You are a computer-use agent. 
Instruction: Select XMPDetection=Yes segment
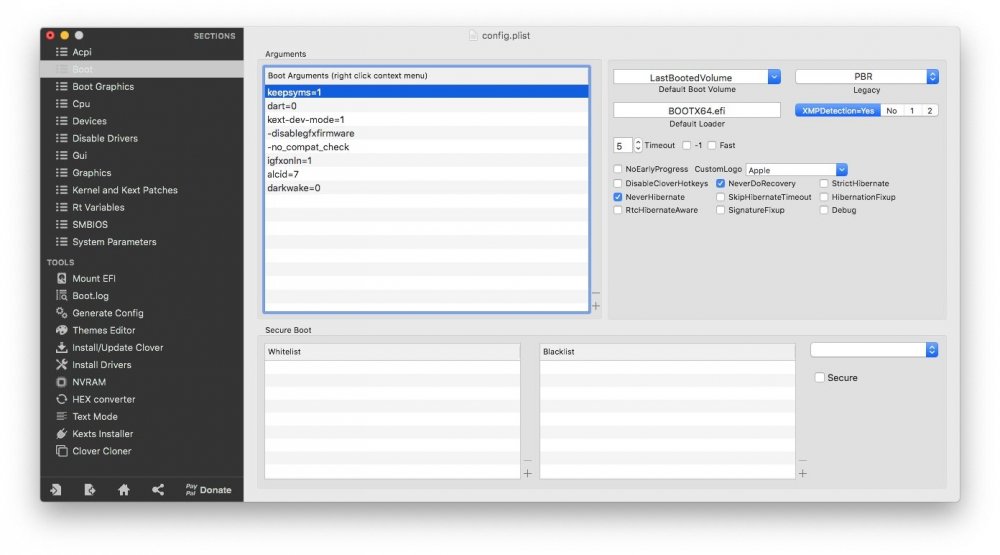tap(837, 110)
